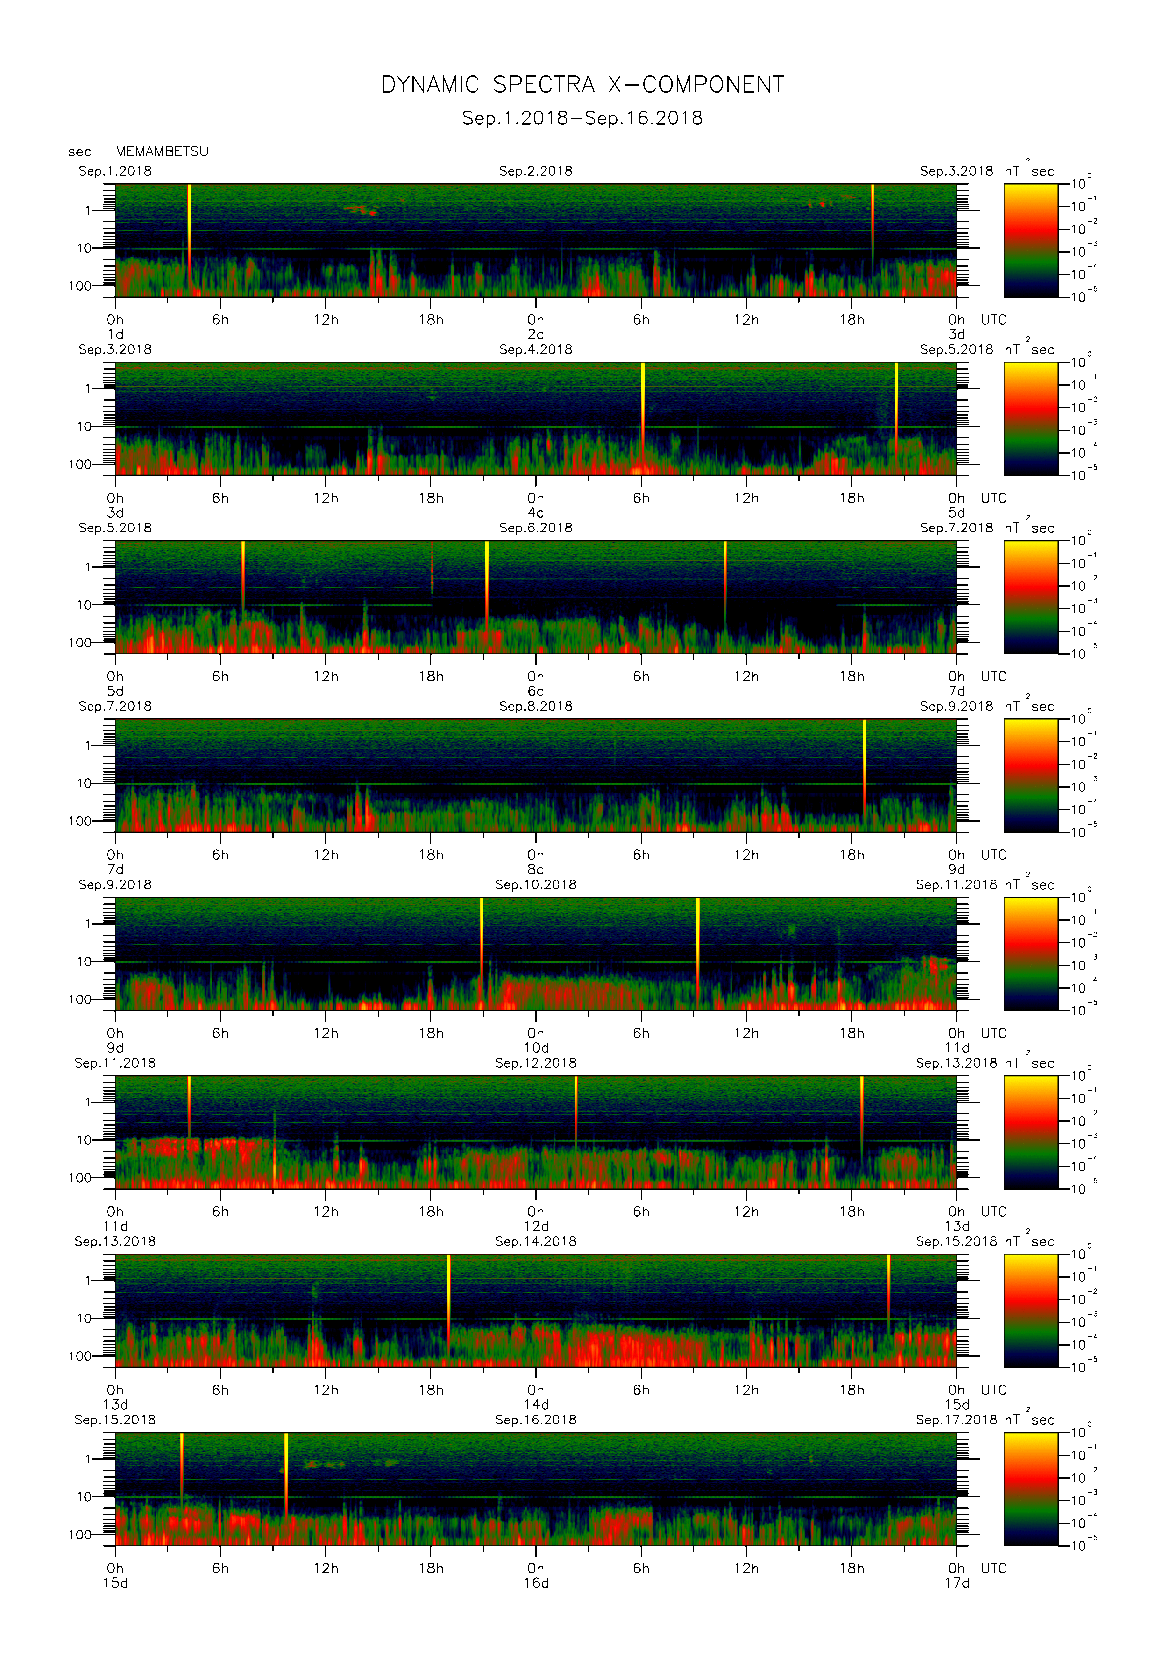Click the 16d day marker
Image resolution: width=1165 pixels, height=1679 pixels.
click(536, 1583)
